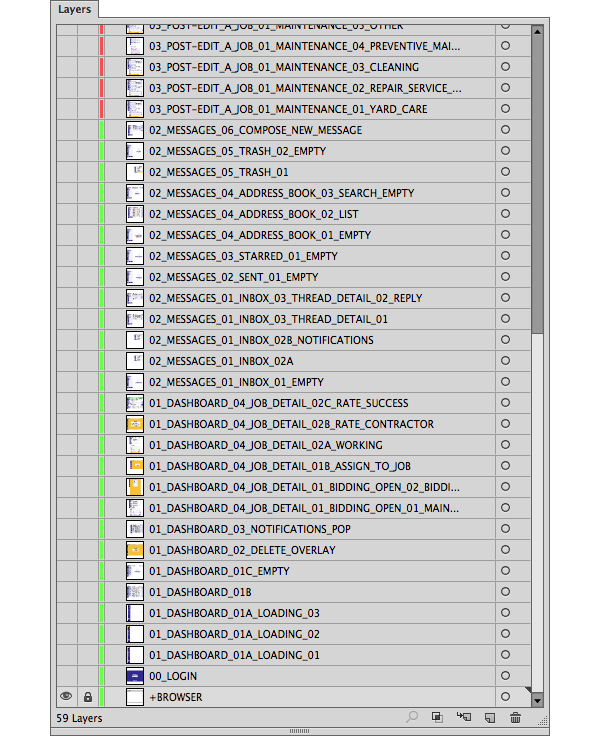Toggle lock icon on +BROWSER layer
Image resolution: width=600 pixels, height=736 pixels.
(x=88, y=697)
